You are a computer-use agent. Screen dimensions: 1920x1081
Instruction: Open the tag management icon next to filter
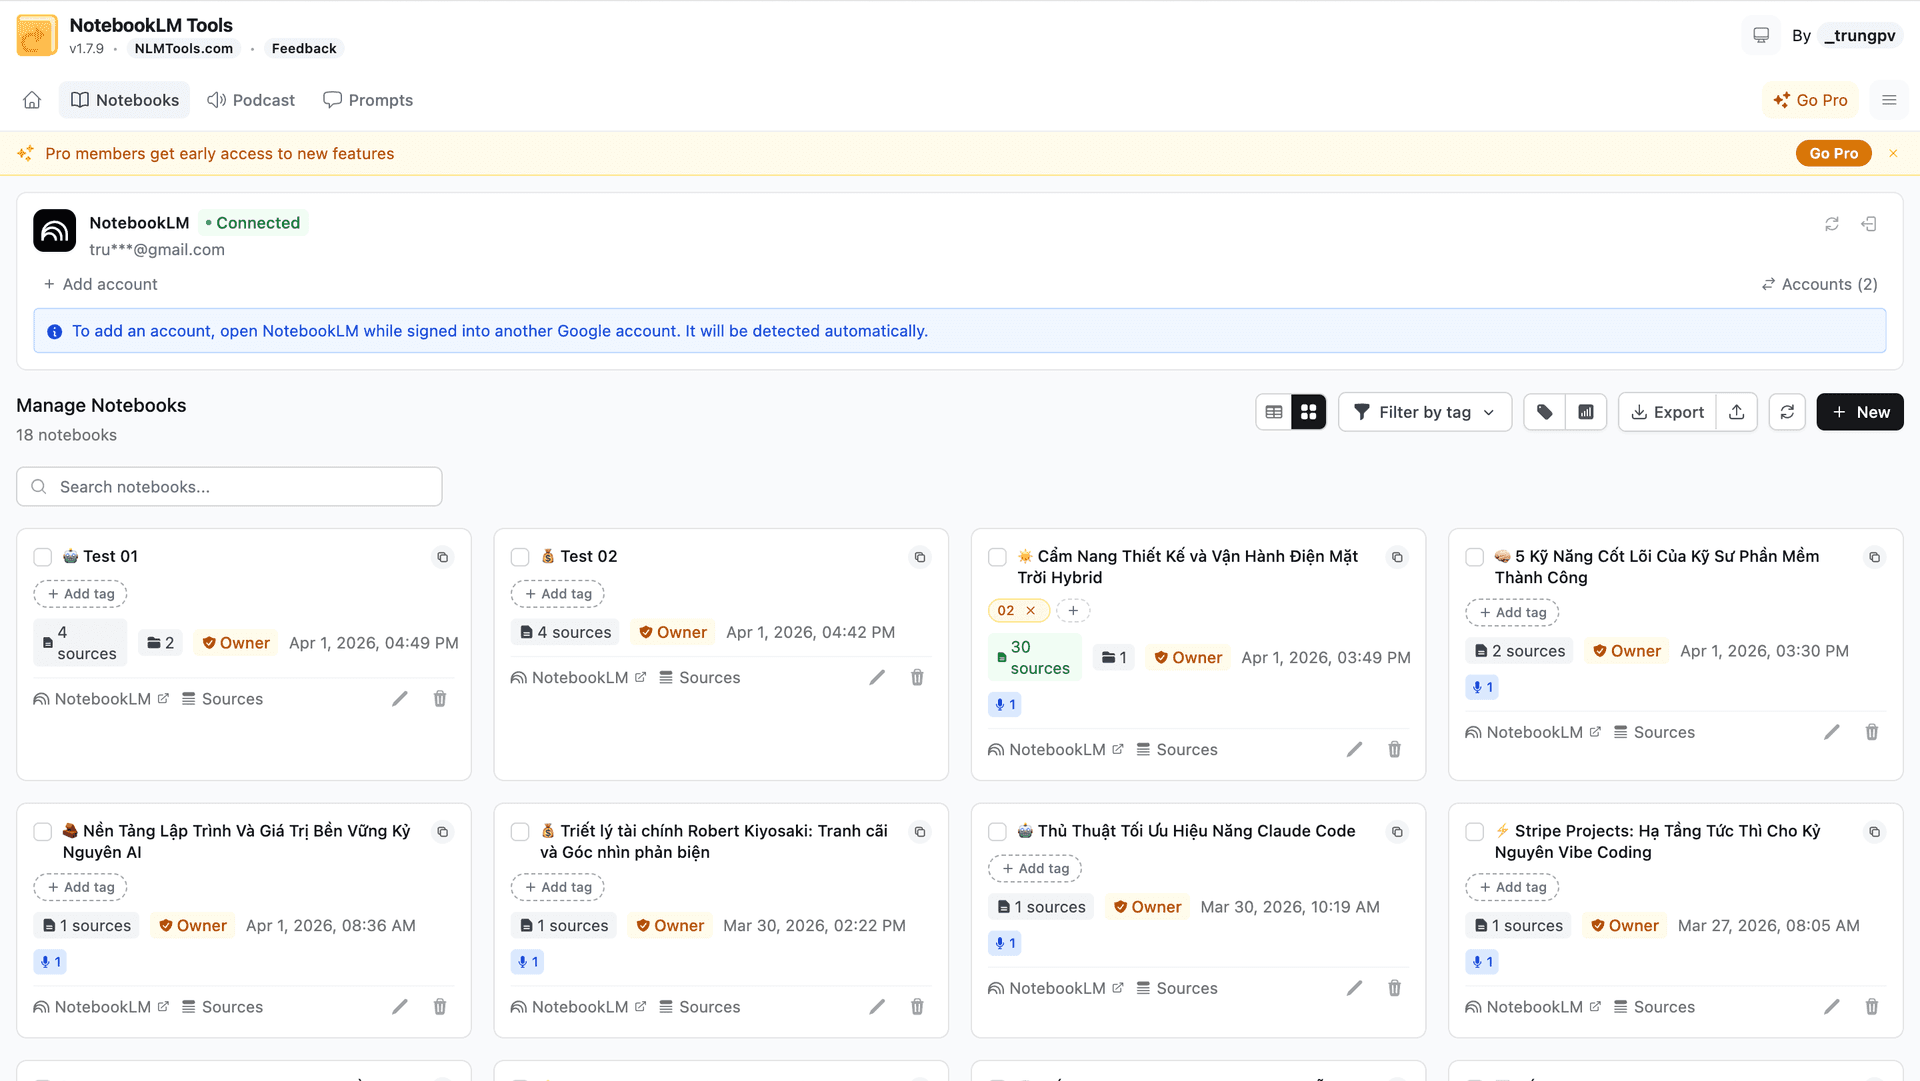point(1543,412)
